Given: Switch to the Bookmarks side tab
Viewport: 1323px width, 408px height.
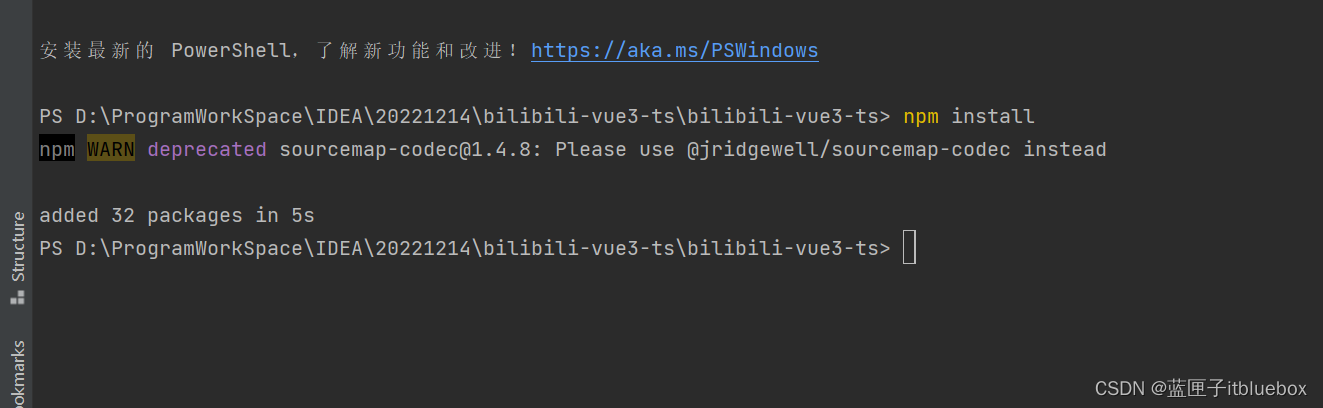Looking at the screenshot, I should [17, 375].
